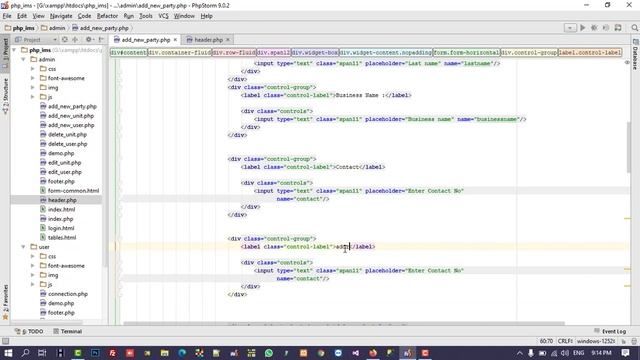This screenshot has width=640, height=360.
Task: Open Project panel settings gear
Action: (89, 40)
